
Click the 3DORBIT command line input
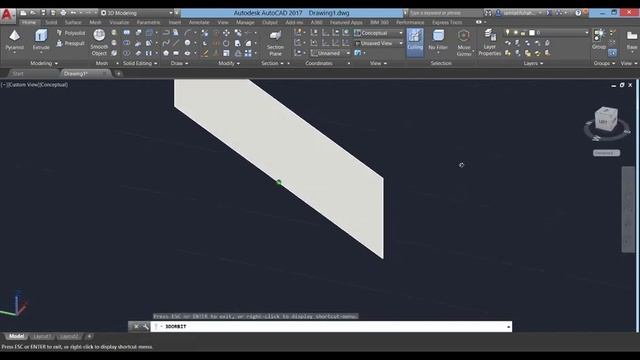[x=331, y=327]
